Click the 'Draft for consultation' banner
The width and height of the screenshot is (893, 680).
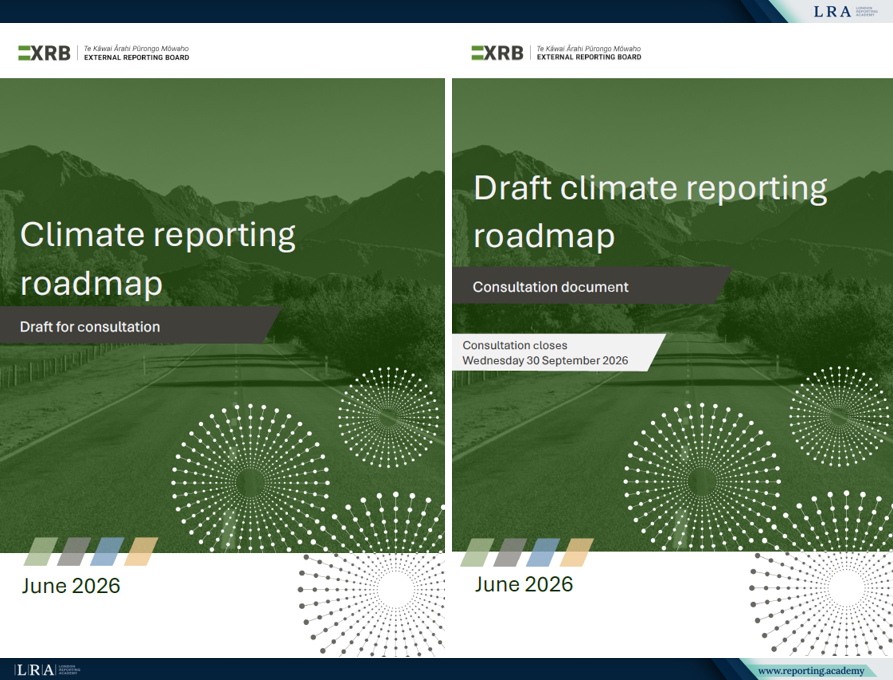click(x=141, y=325)
